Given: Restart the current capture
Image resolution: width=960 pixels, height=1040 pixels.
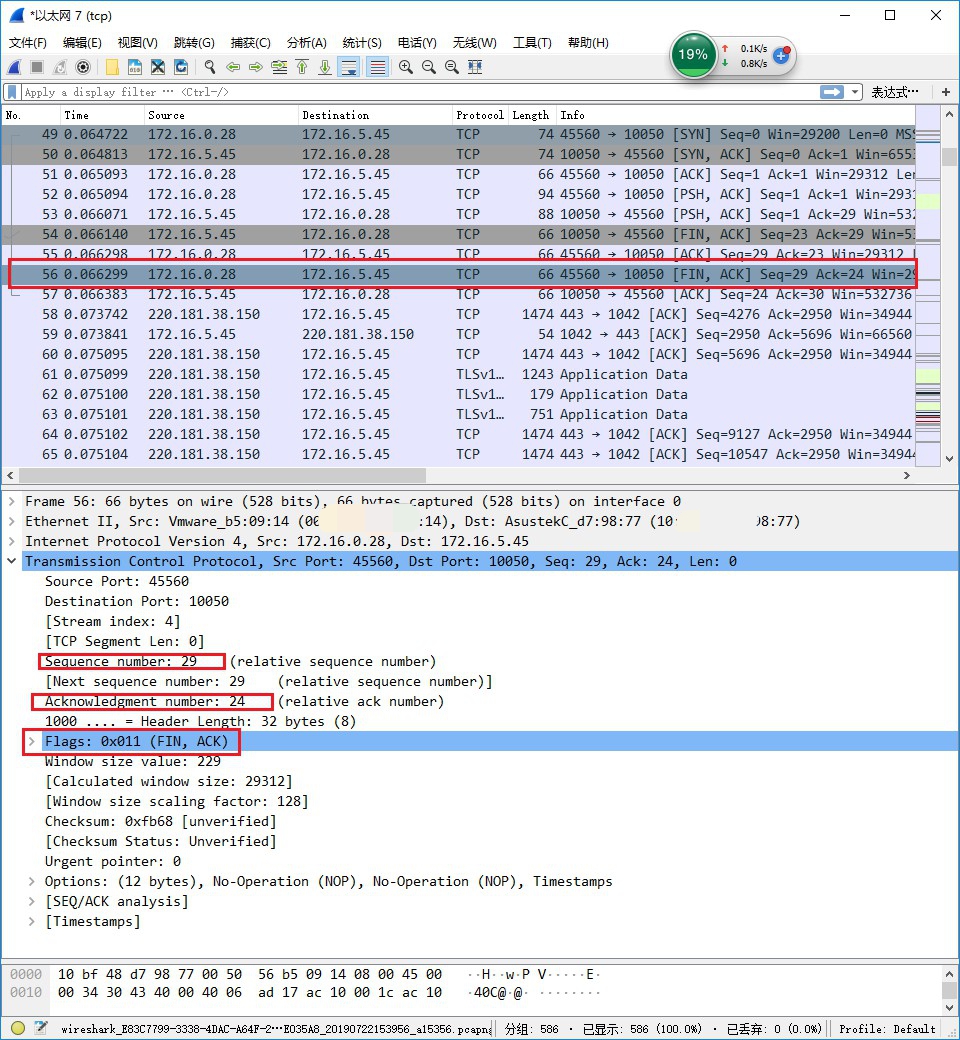Looking at the screenshot, I should (x=60, y=67).
